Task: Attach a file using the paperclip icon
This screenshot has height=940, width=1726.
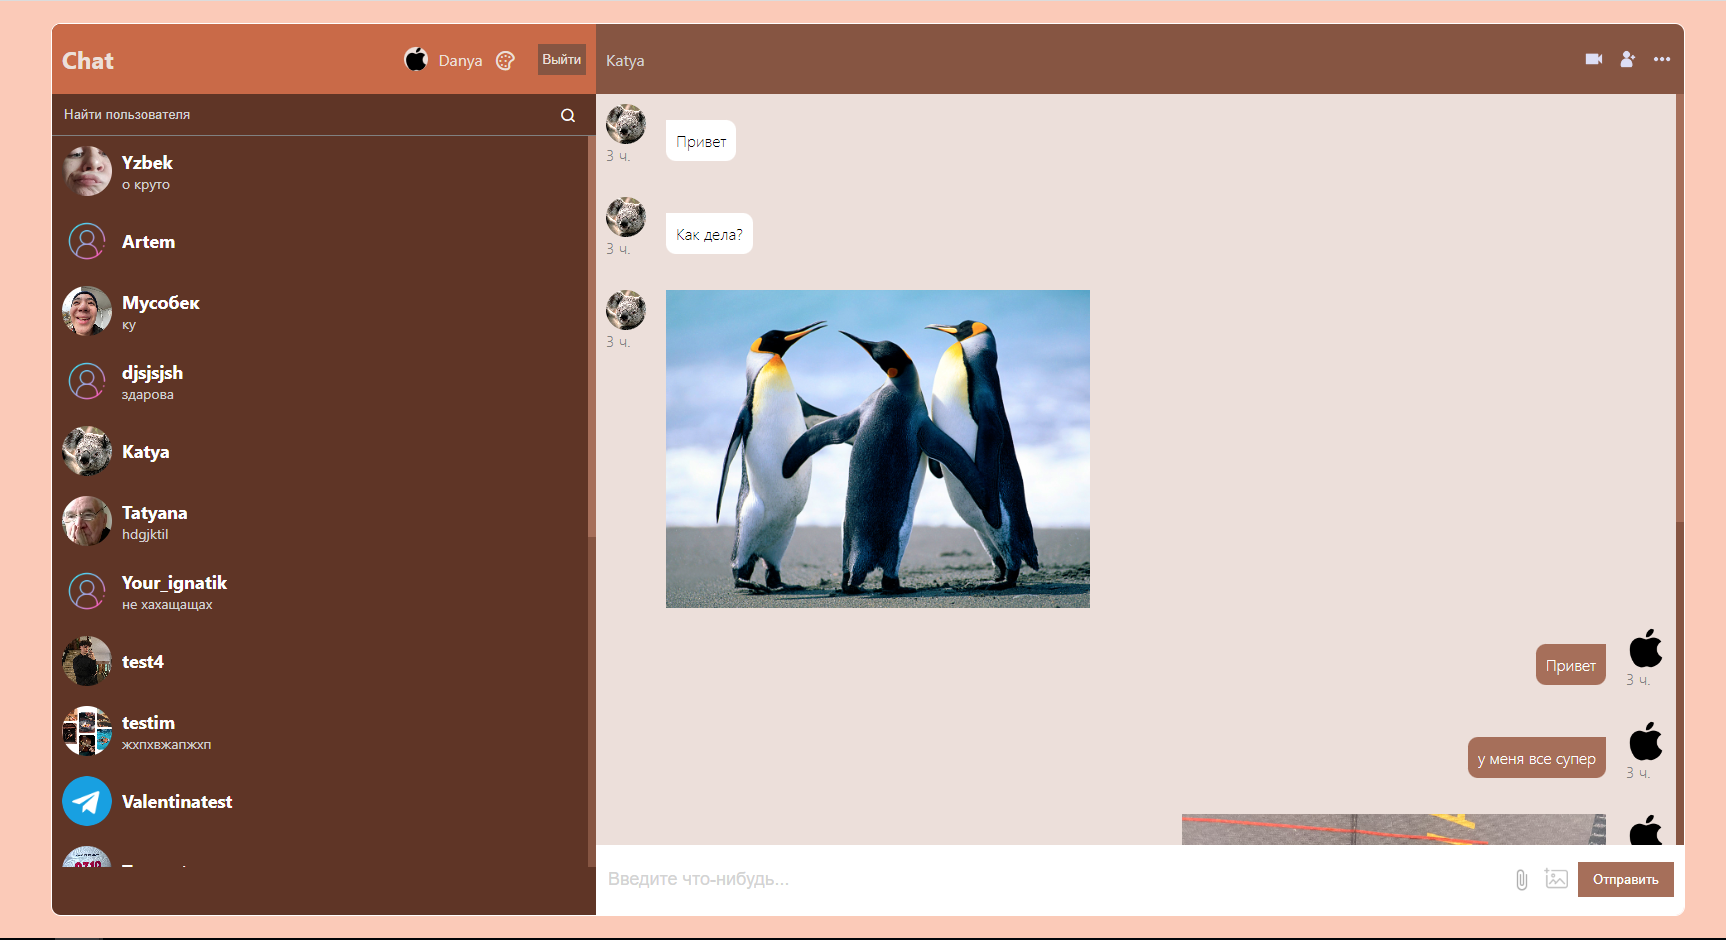Action: [1521, 879]
